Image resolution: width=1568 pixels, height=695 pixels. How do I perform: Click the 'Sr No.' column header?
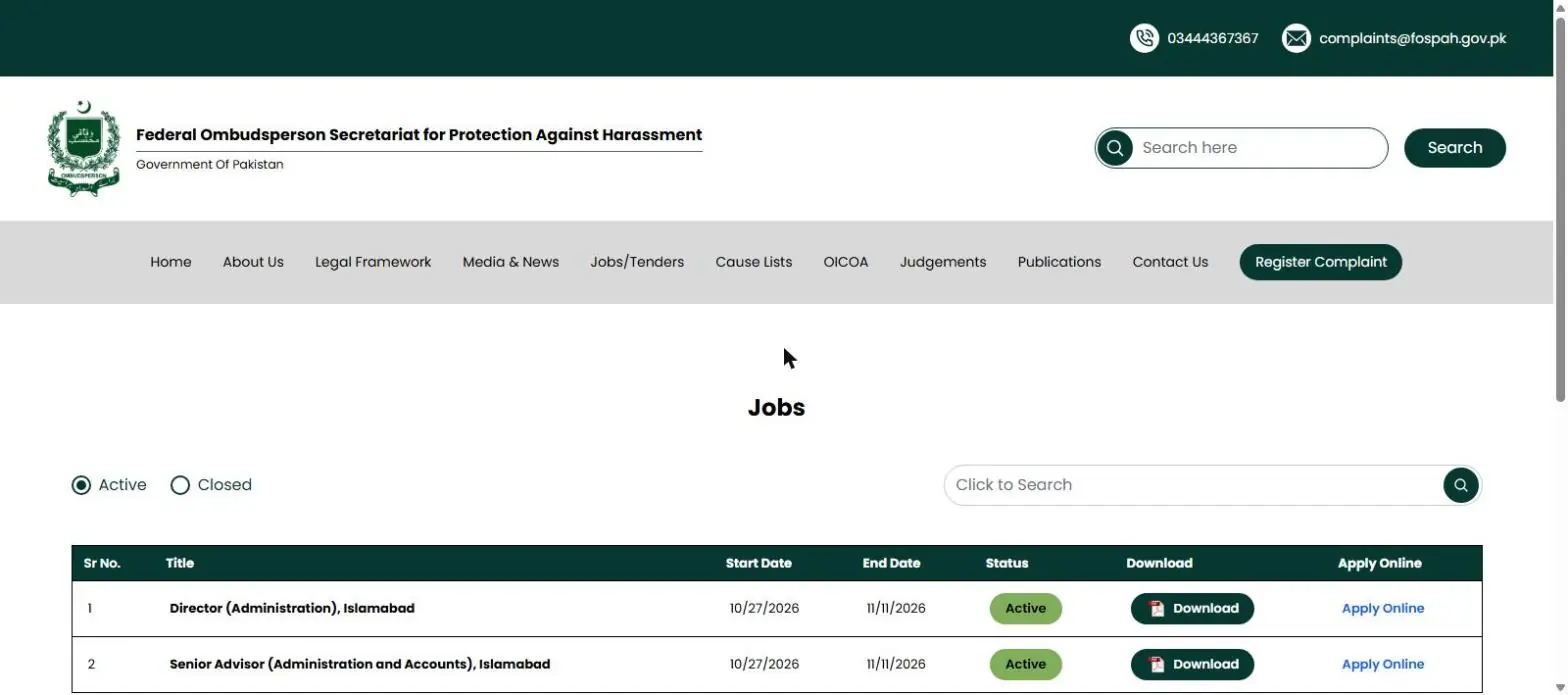(102, 563)
